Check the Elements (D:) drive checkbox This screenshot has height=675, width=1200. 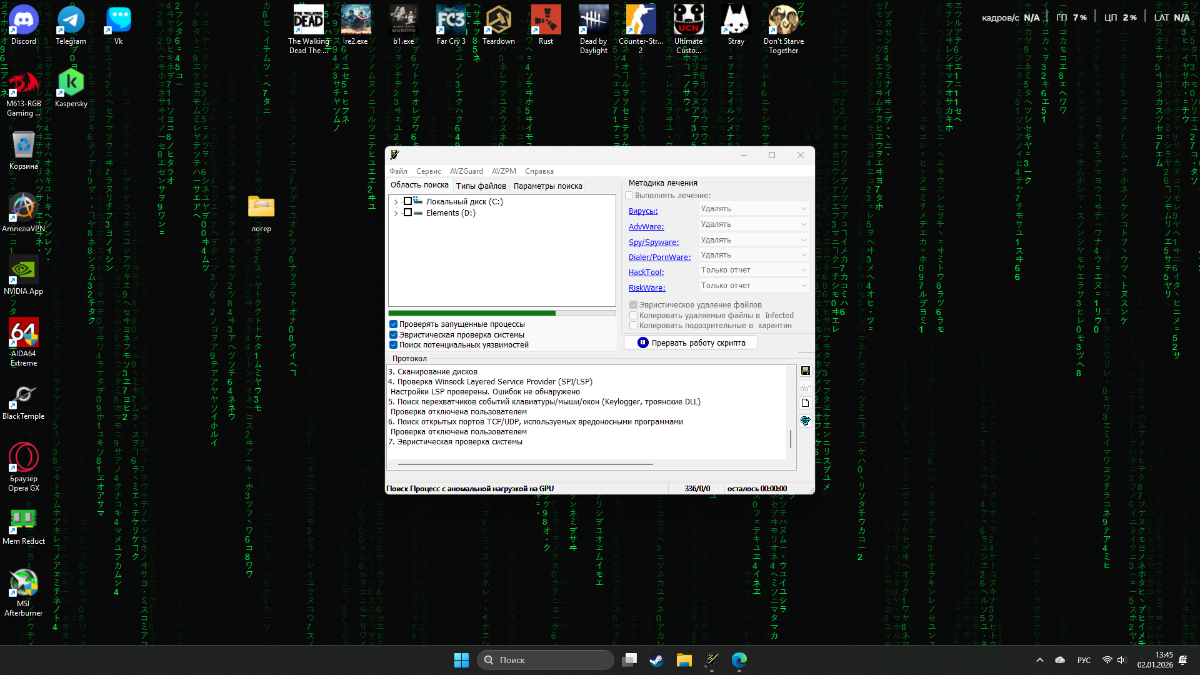point(407,213)
